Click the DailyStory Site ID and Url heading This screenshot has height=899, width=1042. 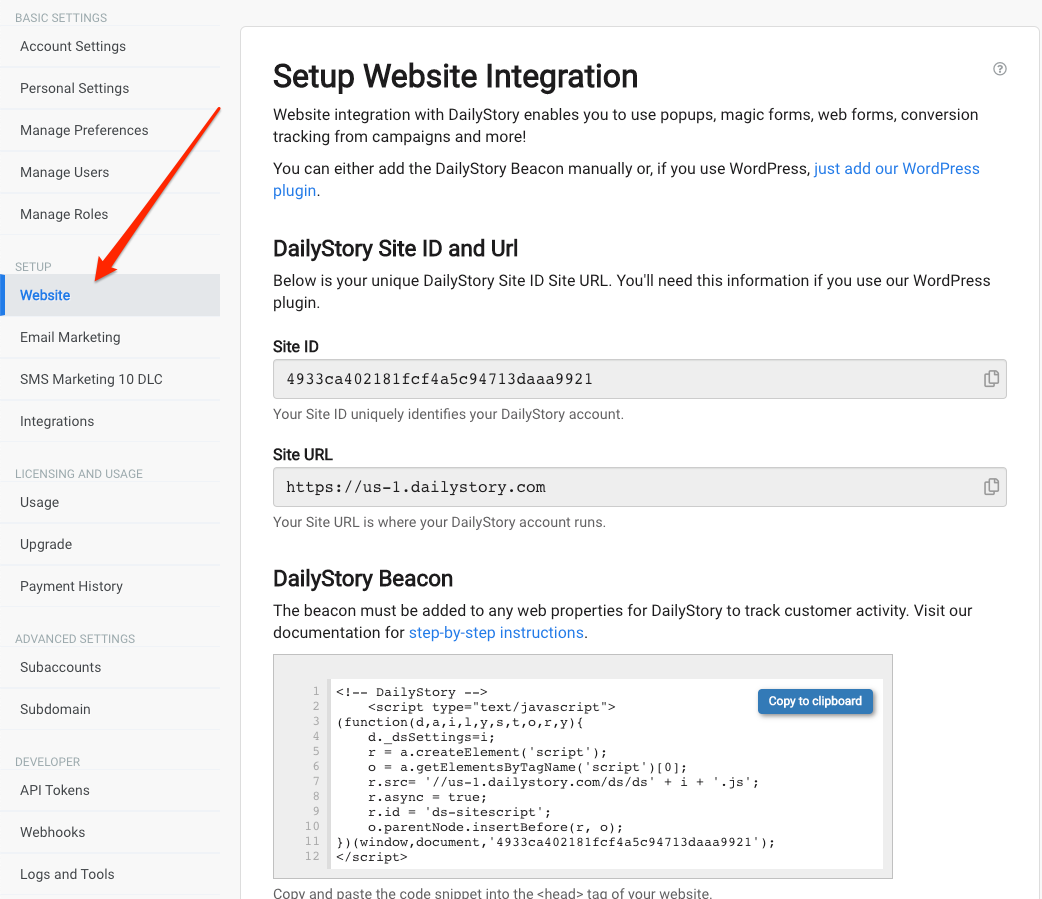[x=395, y=249]
